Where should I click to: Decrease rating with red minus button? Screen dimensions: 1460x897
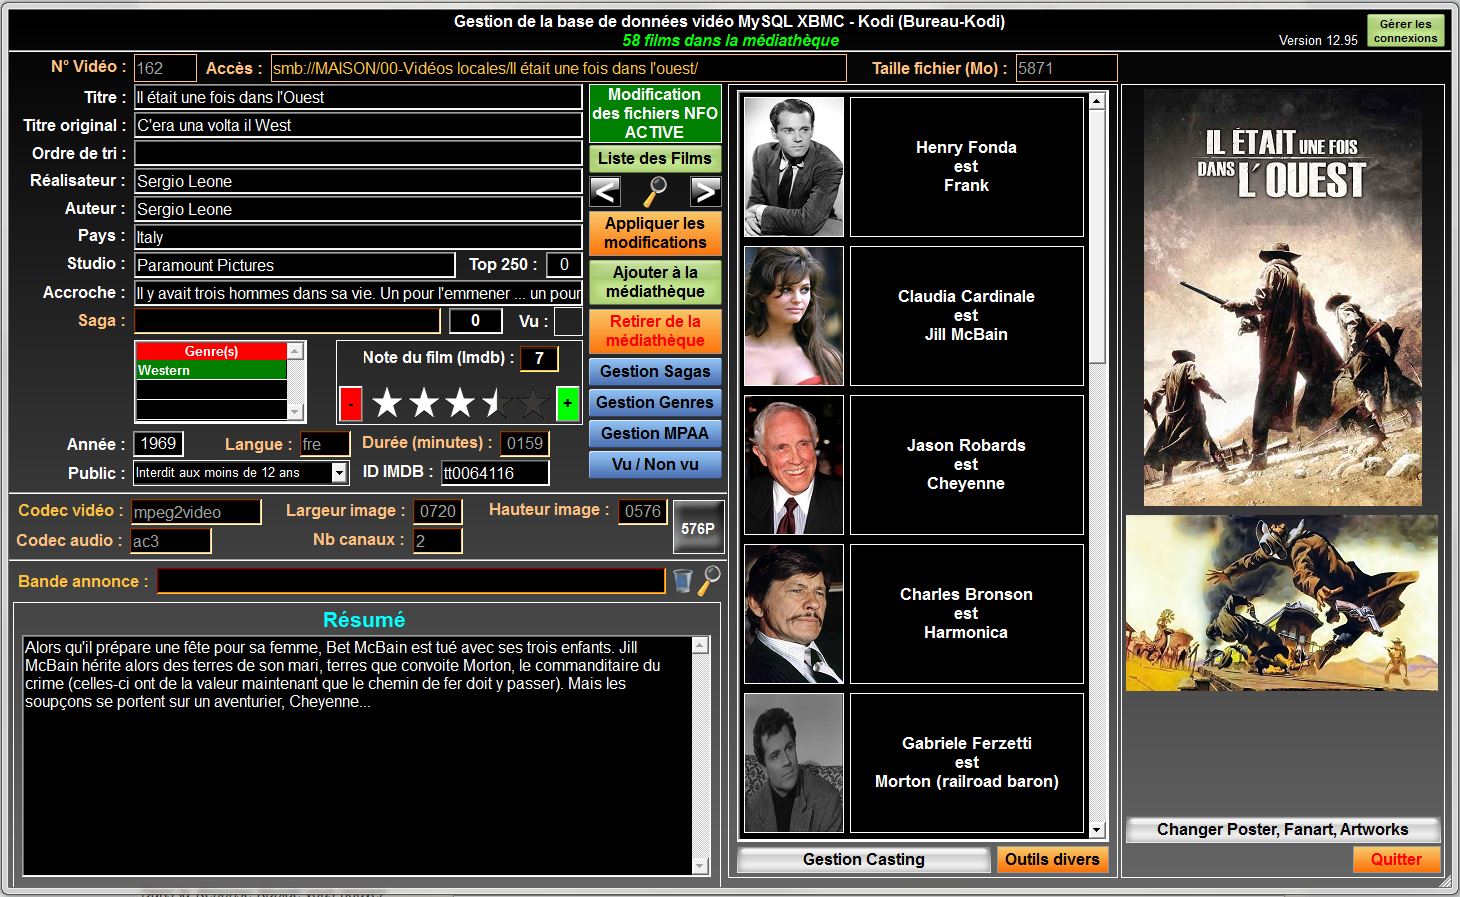click(351, 404)
